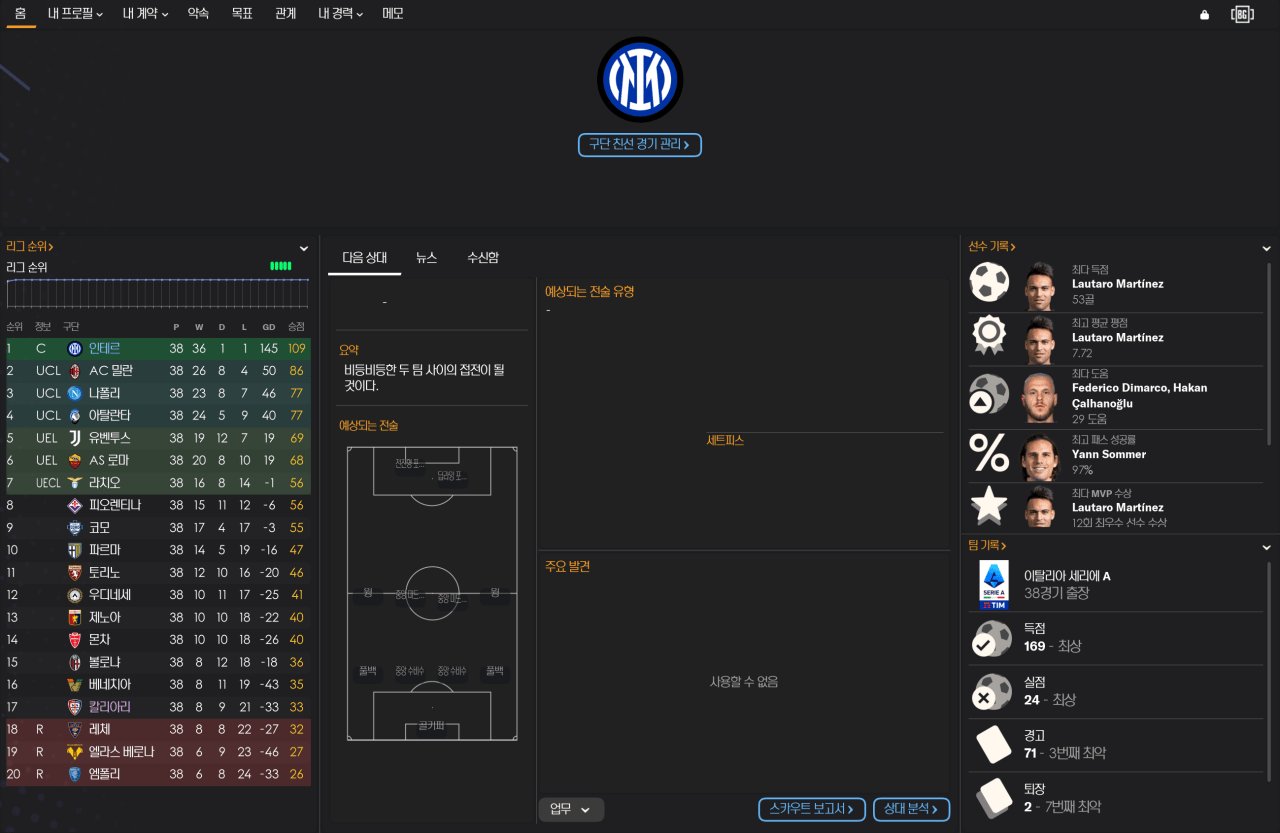The width and height of the screenshot is (1280, 833).
Task: Click the Serie A TIM league logo
Action: pyautogui.click(x=994, y=585)
